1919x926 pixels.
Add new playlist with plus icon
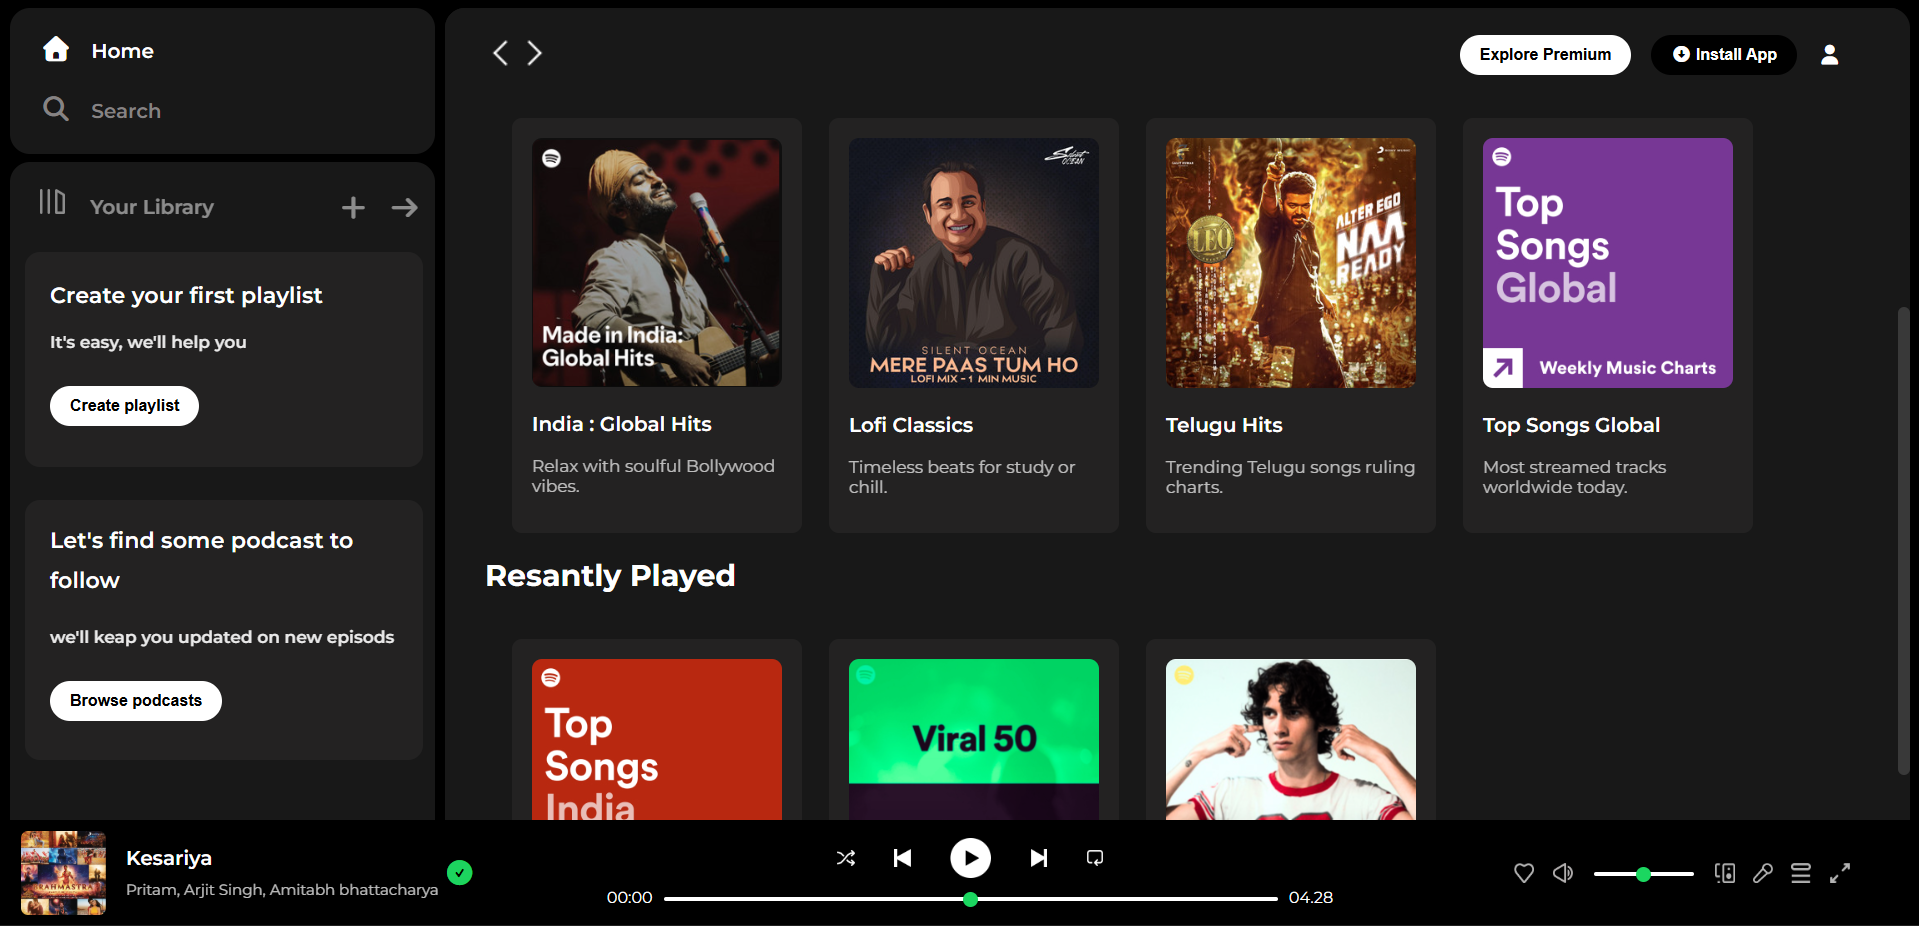pos(353,208)
